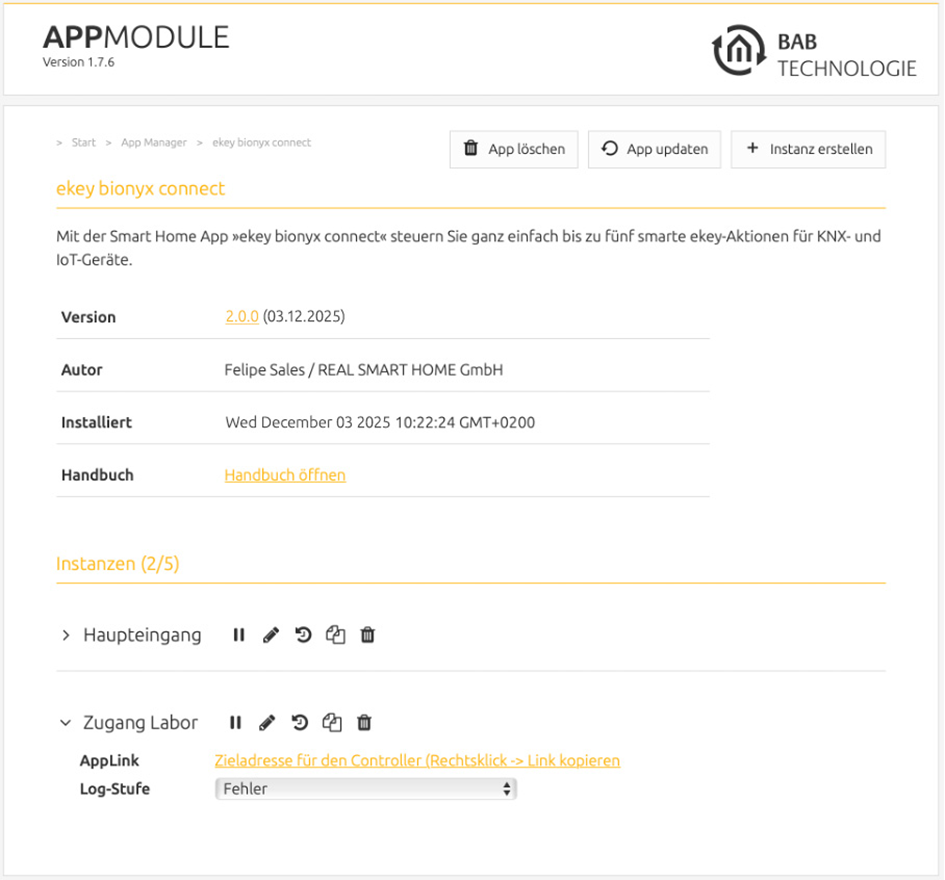Create a new instance with Instanz erstellen
The height and width of the screenshot is (880, 945).
(x=808, y=149)
